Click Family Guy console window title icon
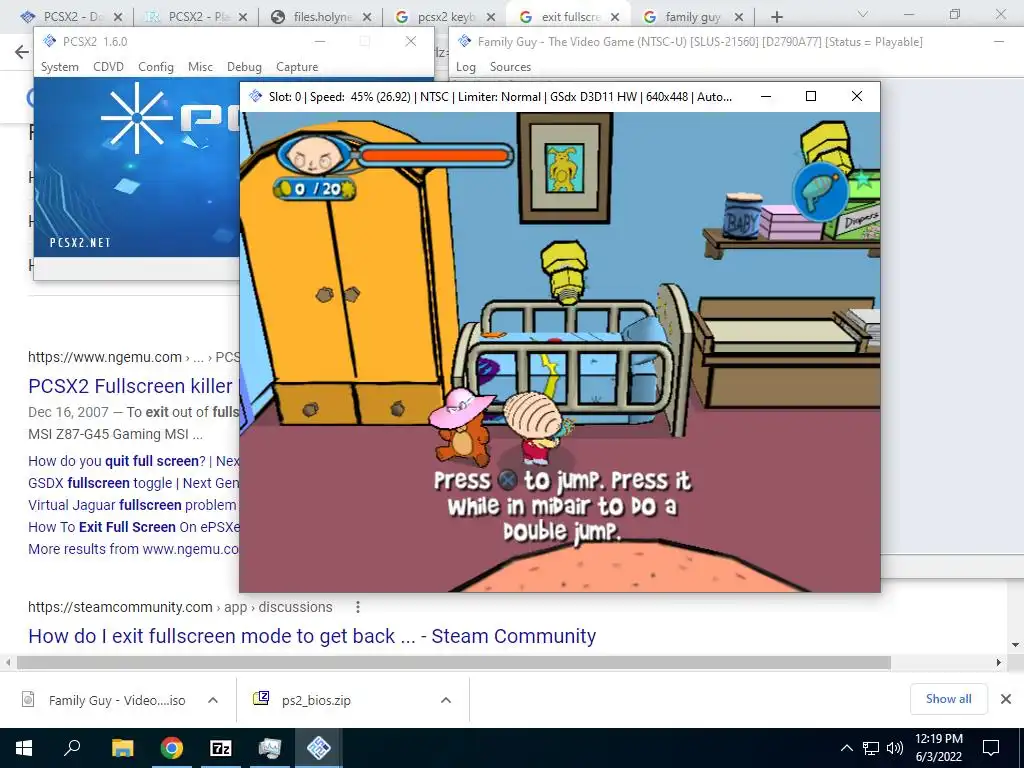 click(x=464, y=42)
